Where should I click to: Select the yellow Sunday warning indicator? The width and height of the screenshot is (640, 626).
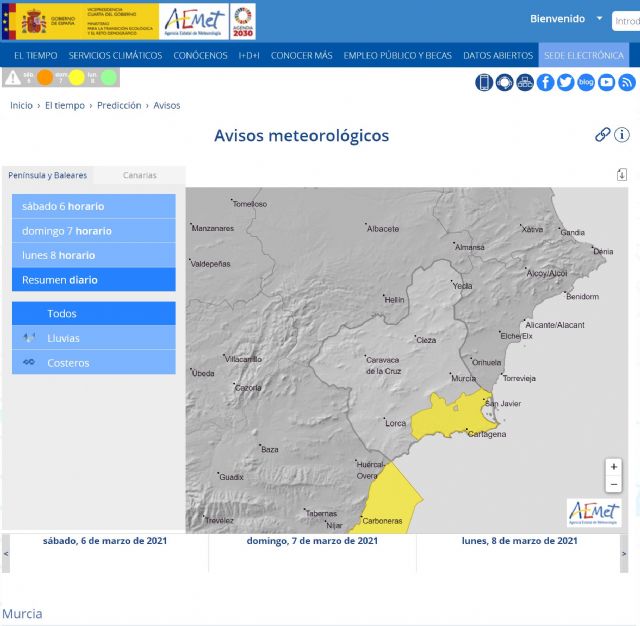point(76,77)
